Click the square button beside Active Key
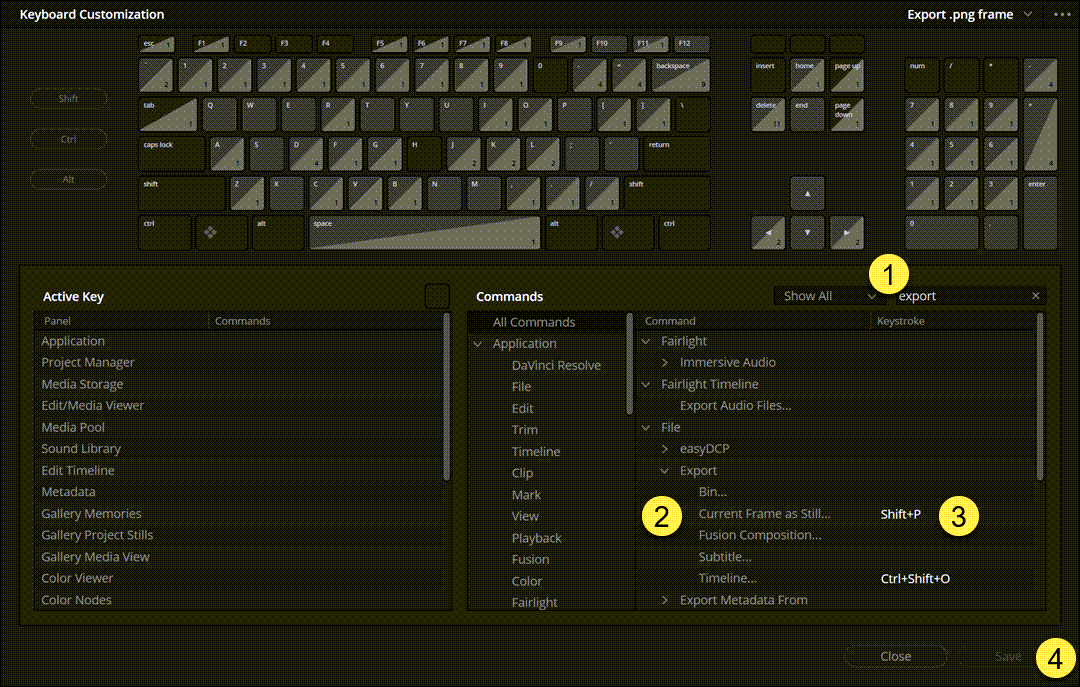 tap(437, 296)
